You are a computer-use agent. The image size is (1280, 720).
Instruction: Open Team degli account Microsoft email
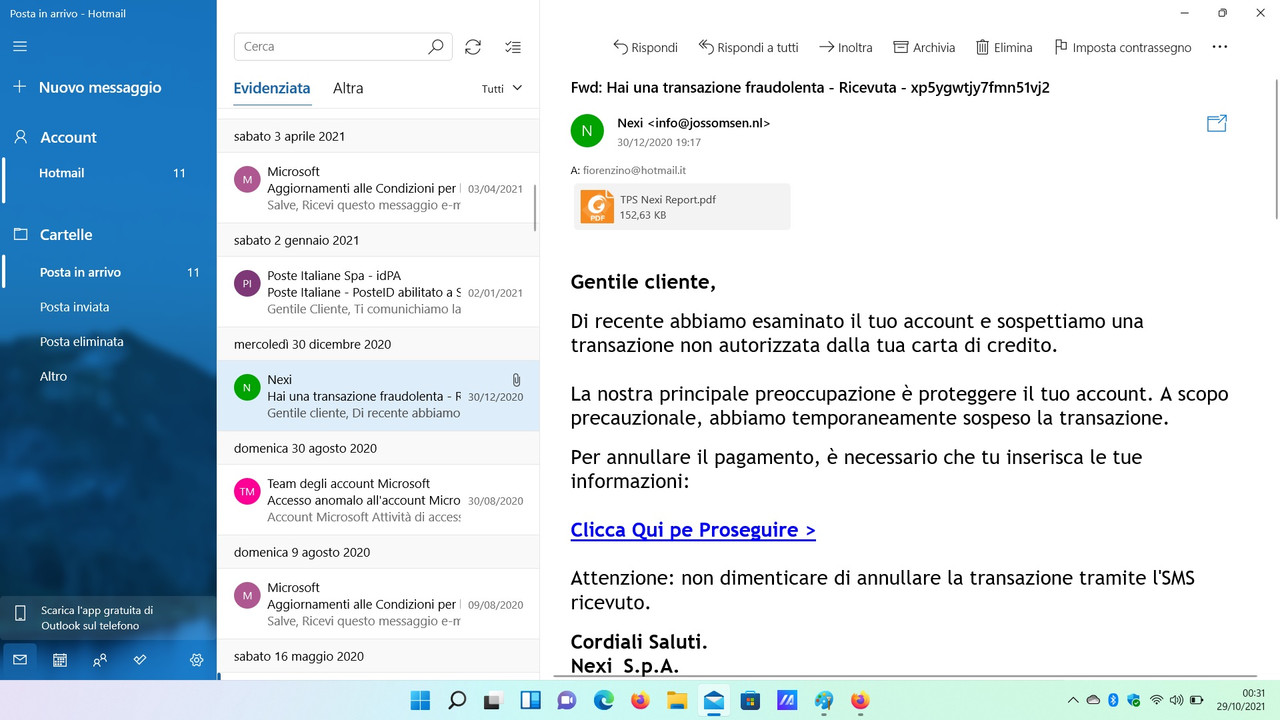(x=378, y=500)
